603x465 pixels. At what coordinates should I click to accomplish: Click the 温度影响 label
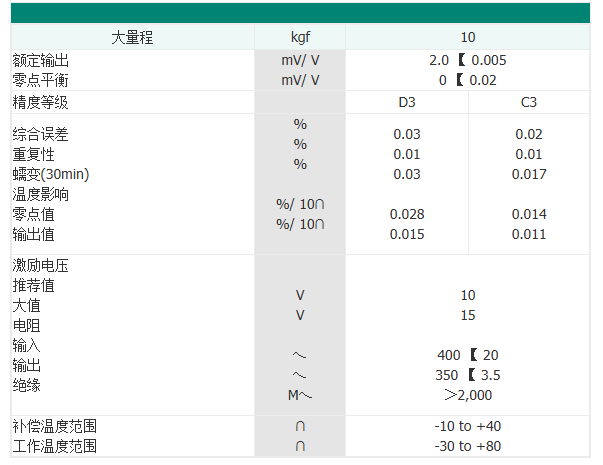[x=40, y=194]
